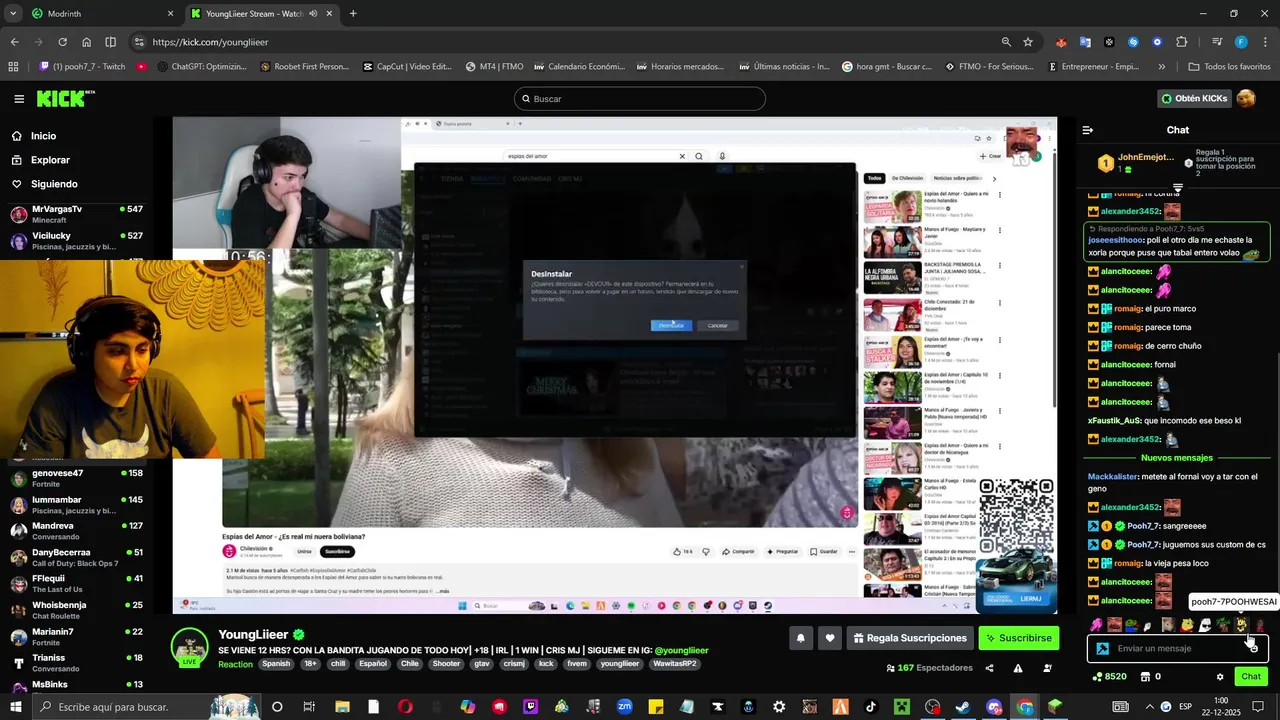
Task: Select the pink quick emote
Action: (1096, 625)
